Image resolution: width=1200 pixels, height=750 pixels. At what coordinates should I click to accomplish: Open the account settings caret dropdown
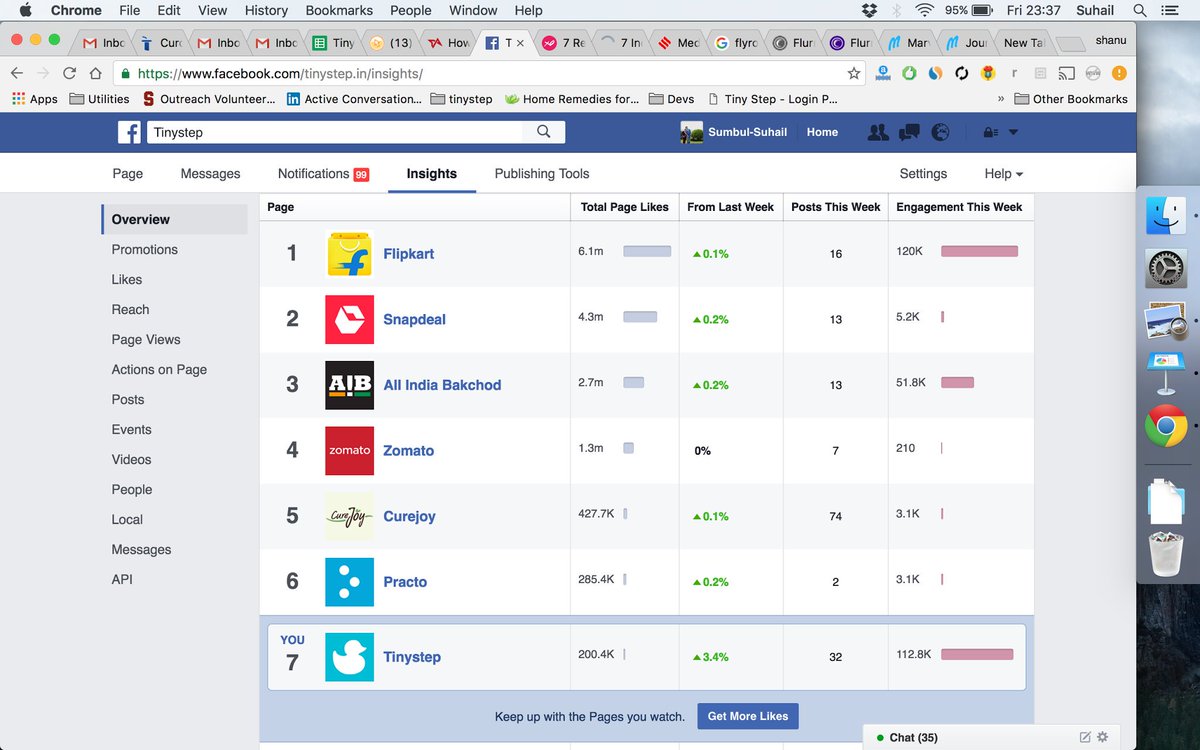pos(1012,131)
